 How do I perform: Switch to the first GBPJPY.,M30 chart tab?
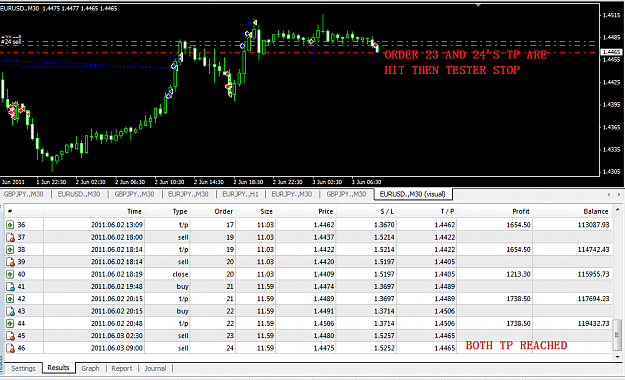tap(23, 194)
